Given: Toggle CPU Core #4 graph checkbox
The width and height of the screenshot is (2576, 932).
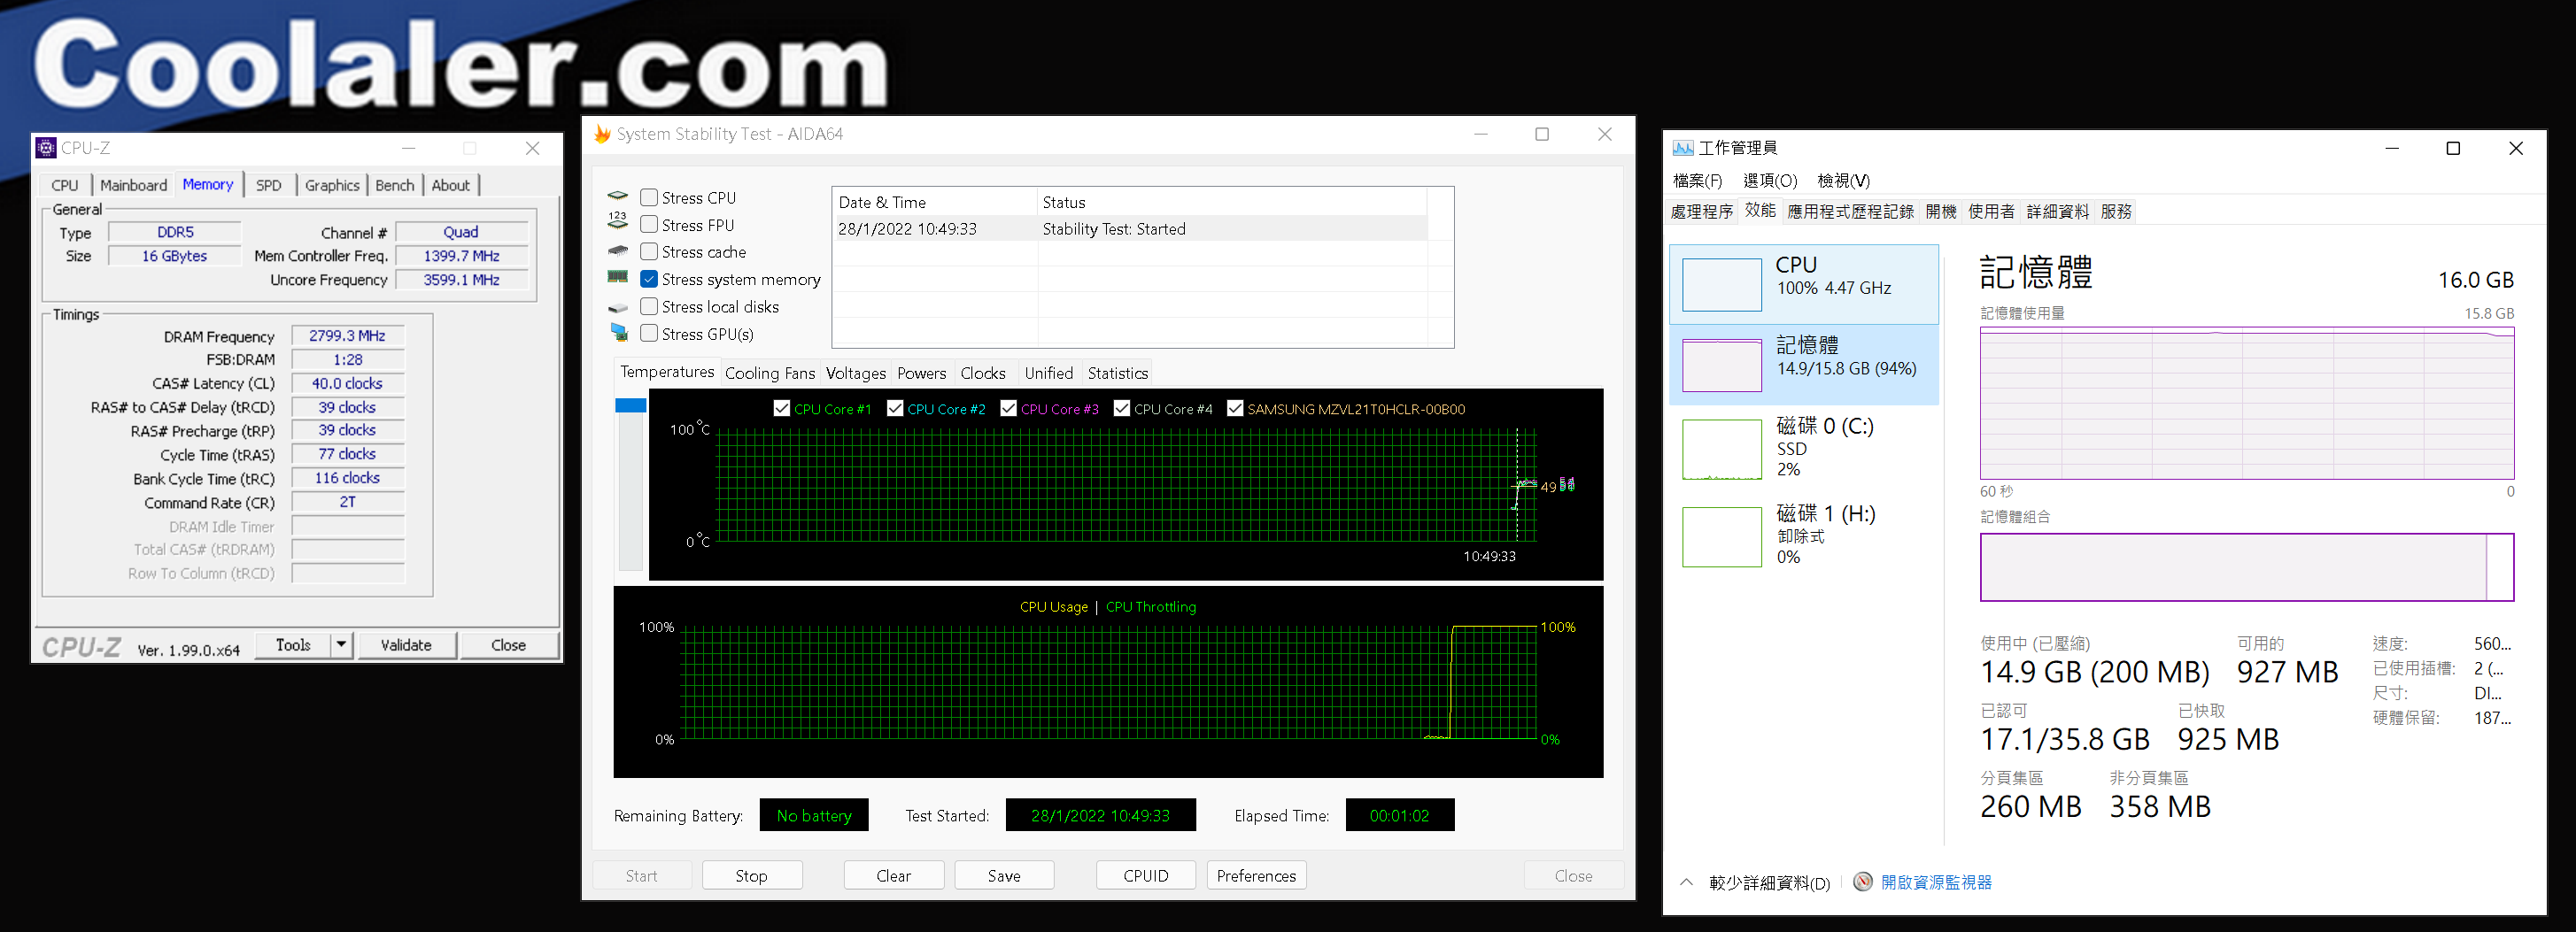Looking at the screenshot, I should [x=1122, y=408].
